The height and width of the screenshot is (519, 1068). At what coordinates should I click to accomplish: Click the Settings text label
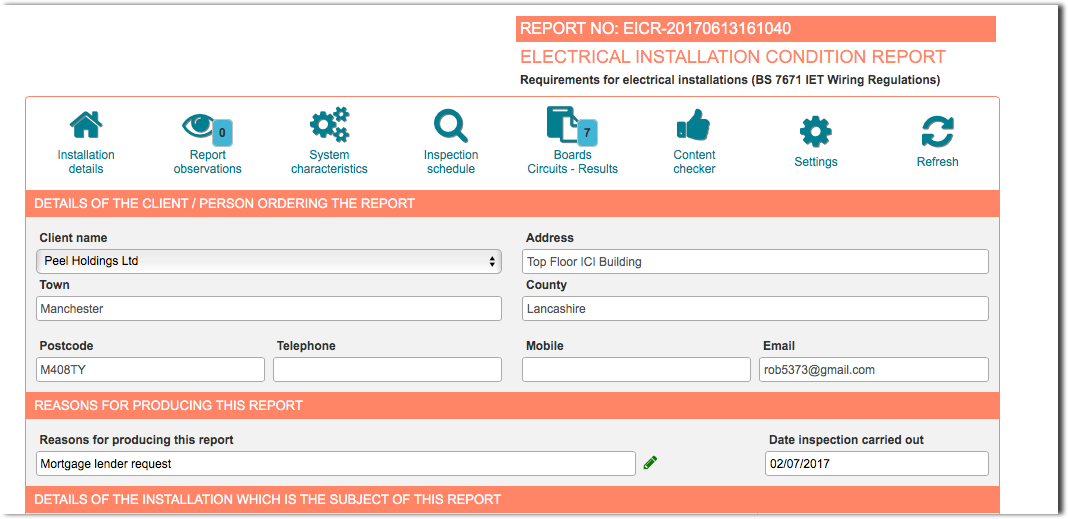[815, 162]
